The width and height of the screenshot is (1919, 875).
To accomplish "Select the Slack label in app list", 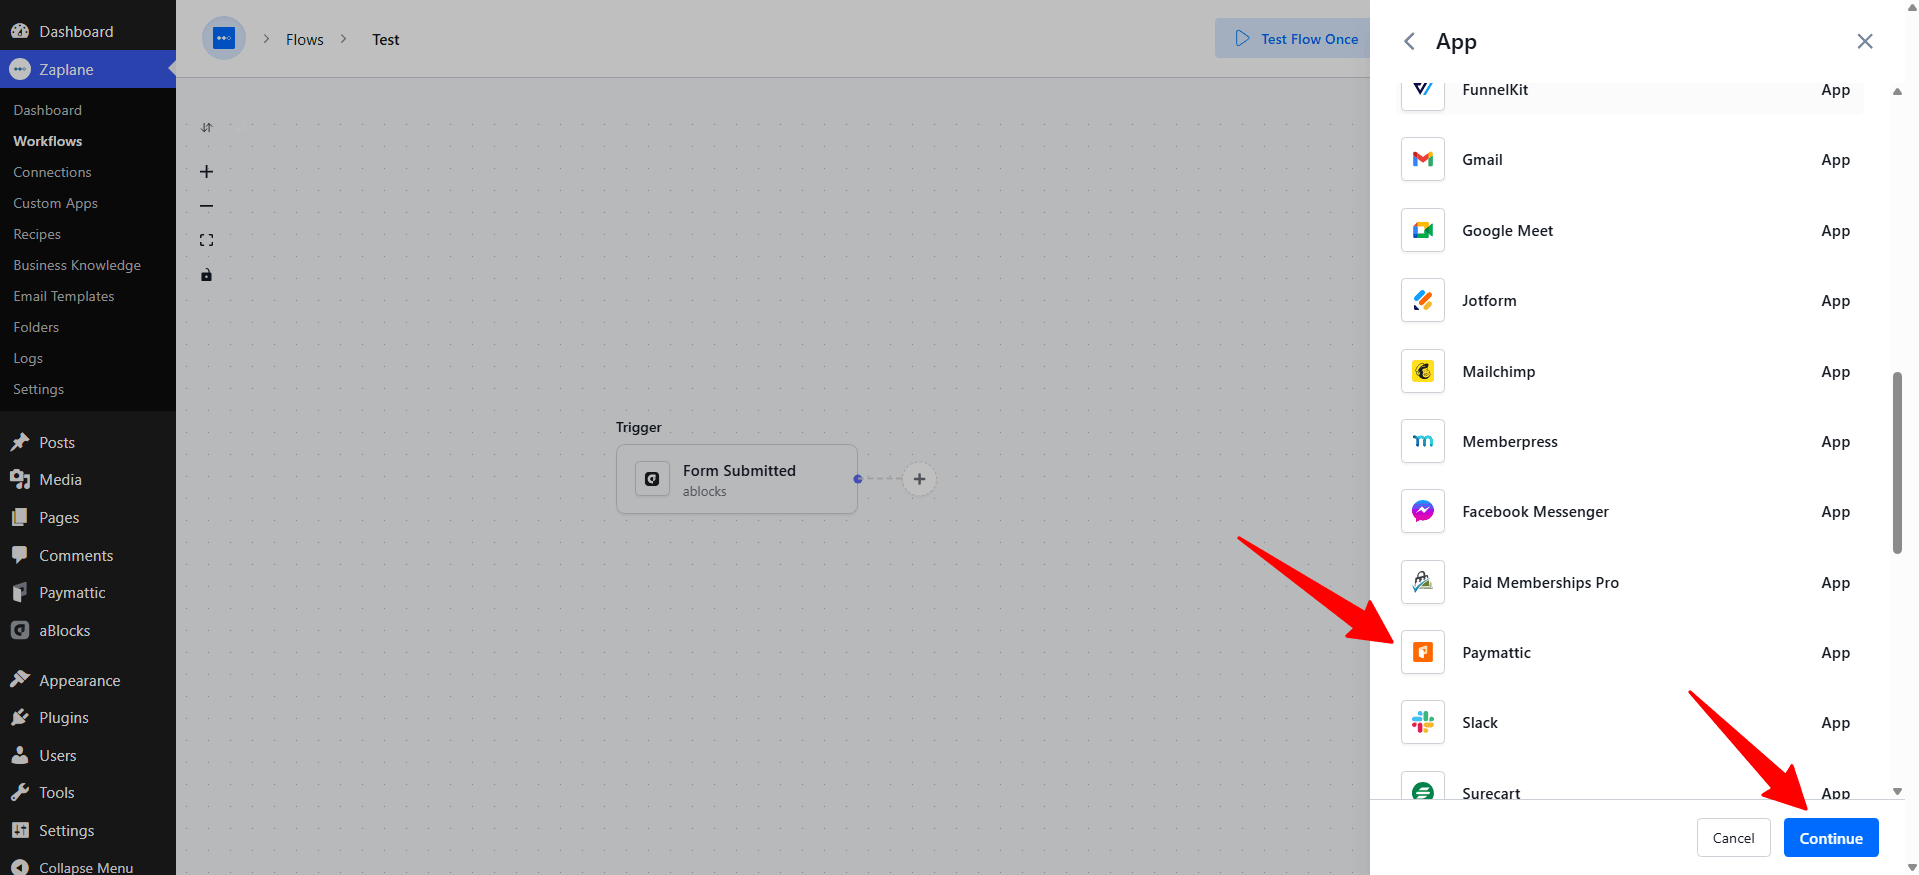I will pos(1480,723).
